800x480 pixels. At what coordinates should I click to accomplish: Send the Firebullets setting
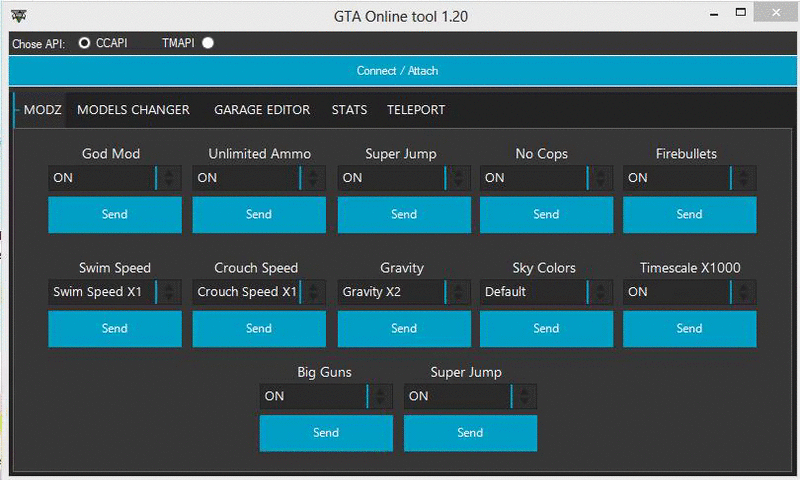[x=690, y=215]
